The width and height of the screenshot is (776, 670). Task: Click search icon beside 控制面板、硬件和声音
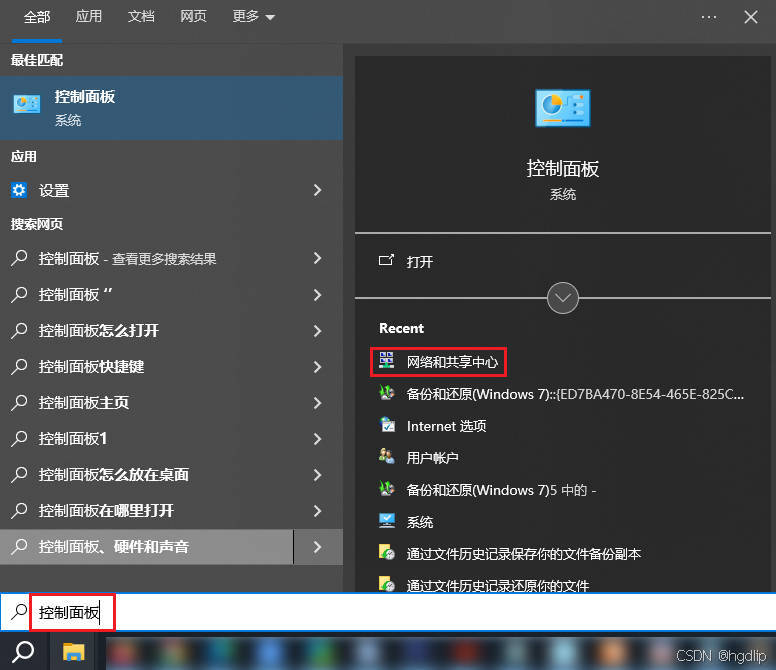click(19, 547)
